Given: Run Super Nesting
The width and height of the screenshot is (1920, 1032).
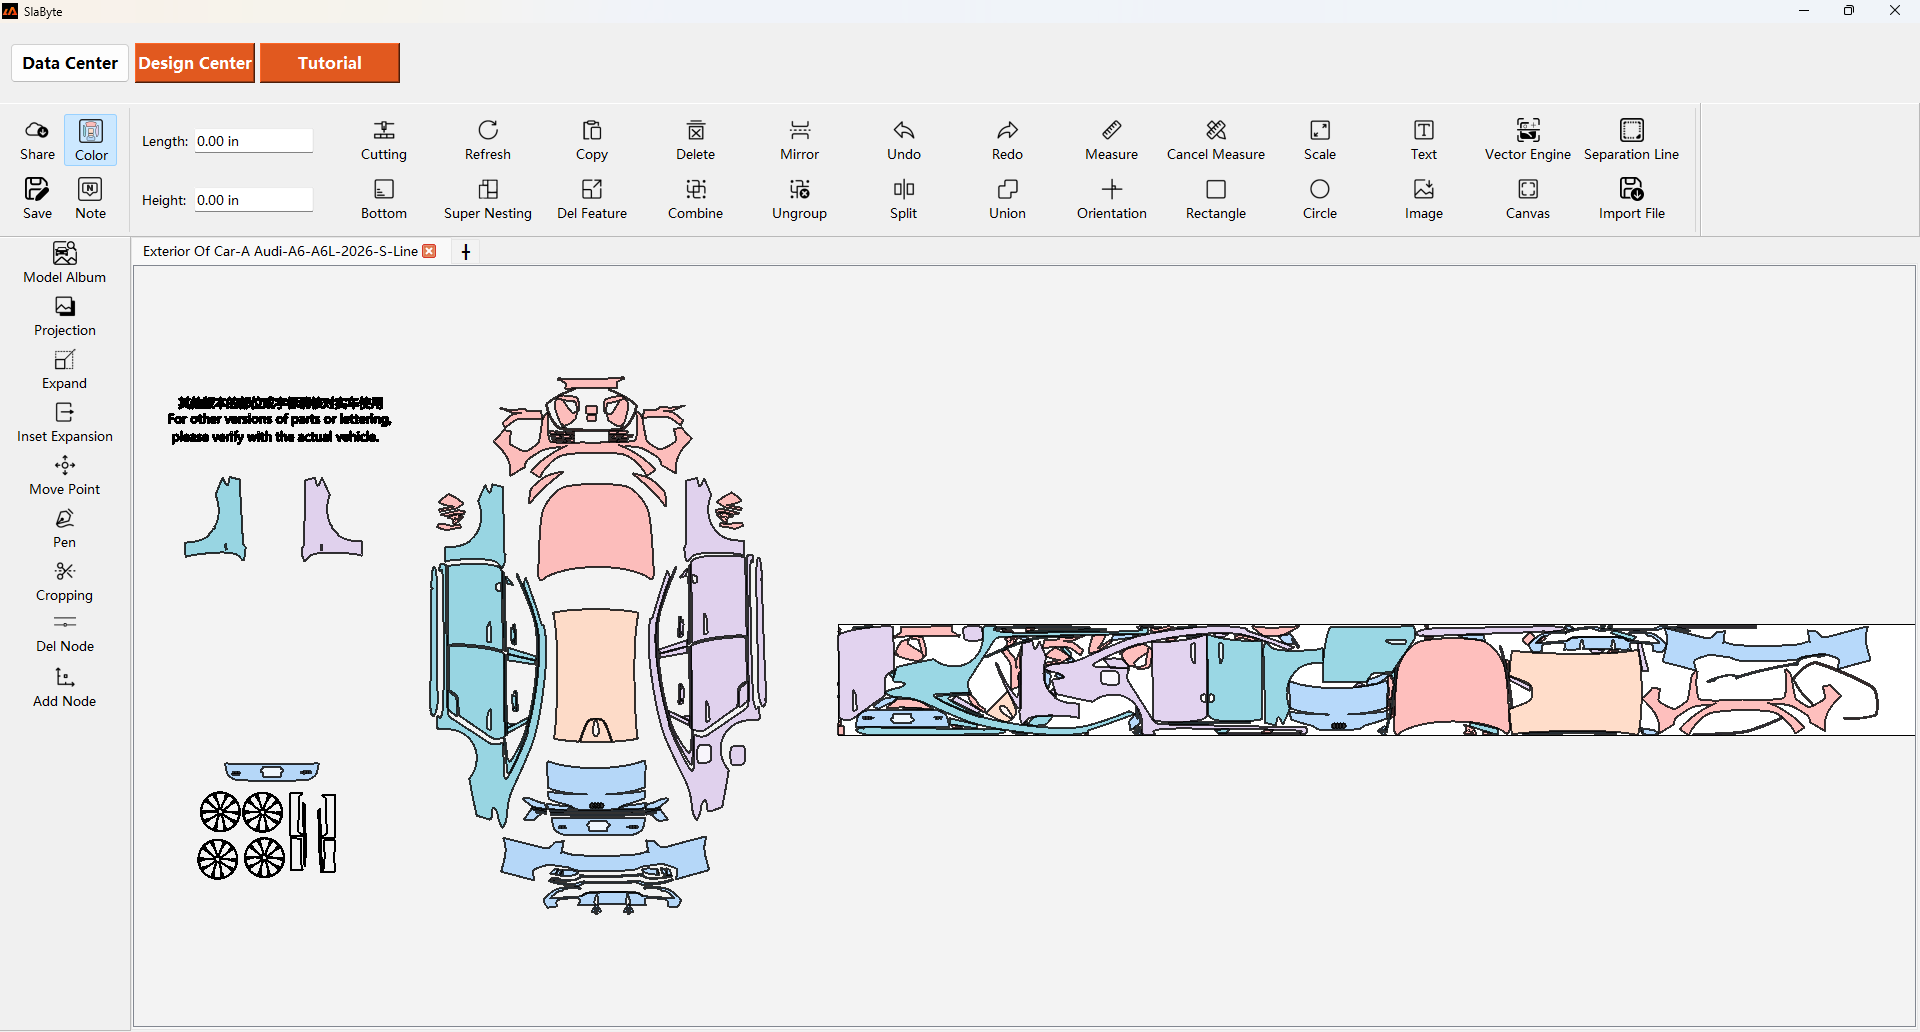Looking at the screenshot, I should [x=488, y=199].
